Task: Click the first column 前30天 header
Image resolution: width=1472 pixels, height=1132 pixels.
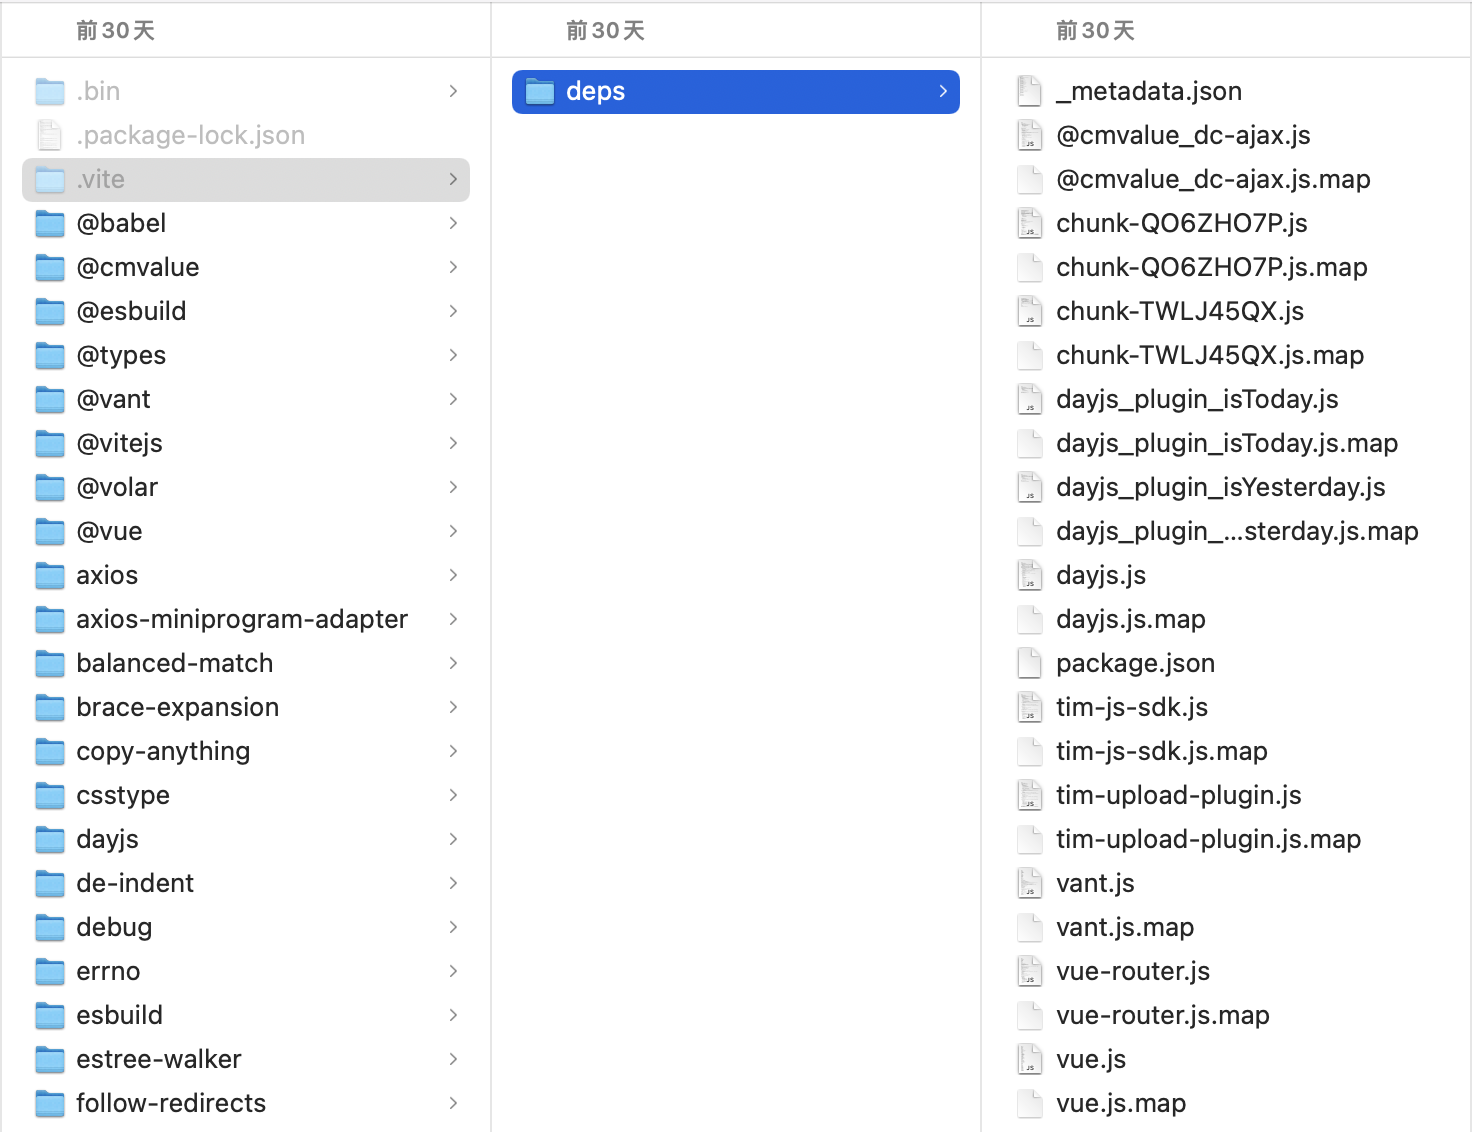Action: click(116, 31)
